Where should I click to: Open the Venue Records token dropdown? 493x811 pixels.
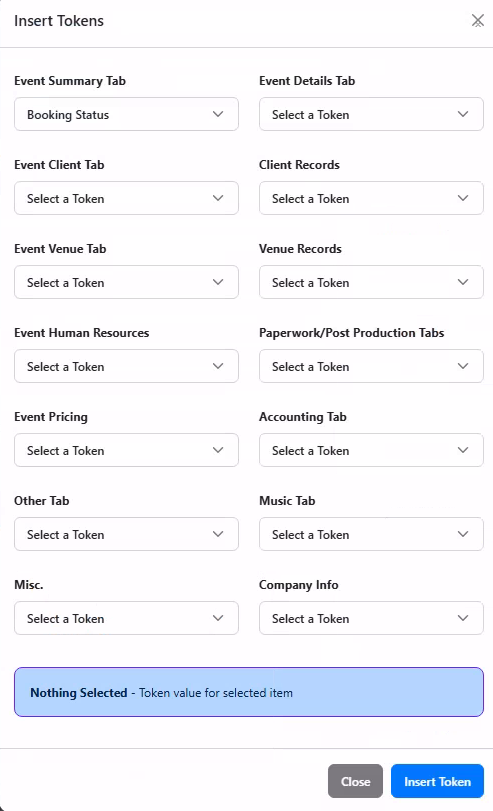tap(371, 282)
